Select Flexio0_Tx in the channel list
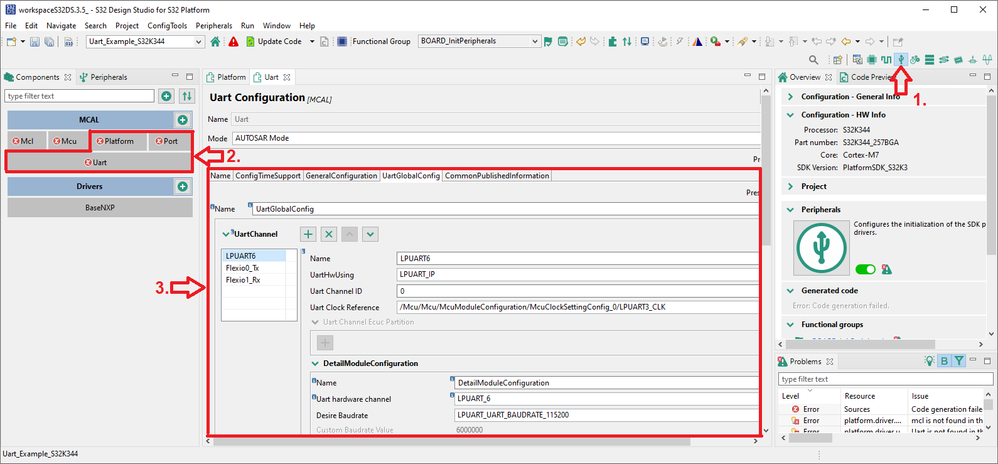Viewport: 998px width, 464px height. point(242,268)
